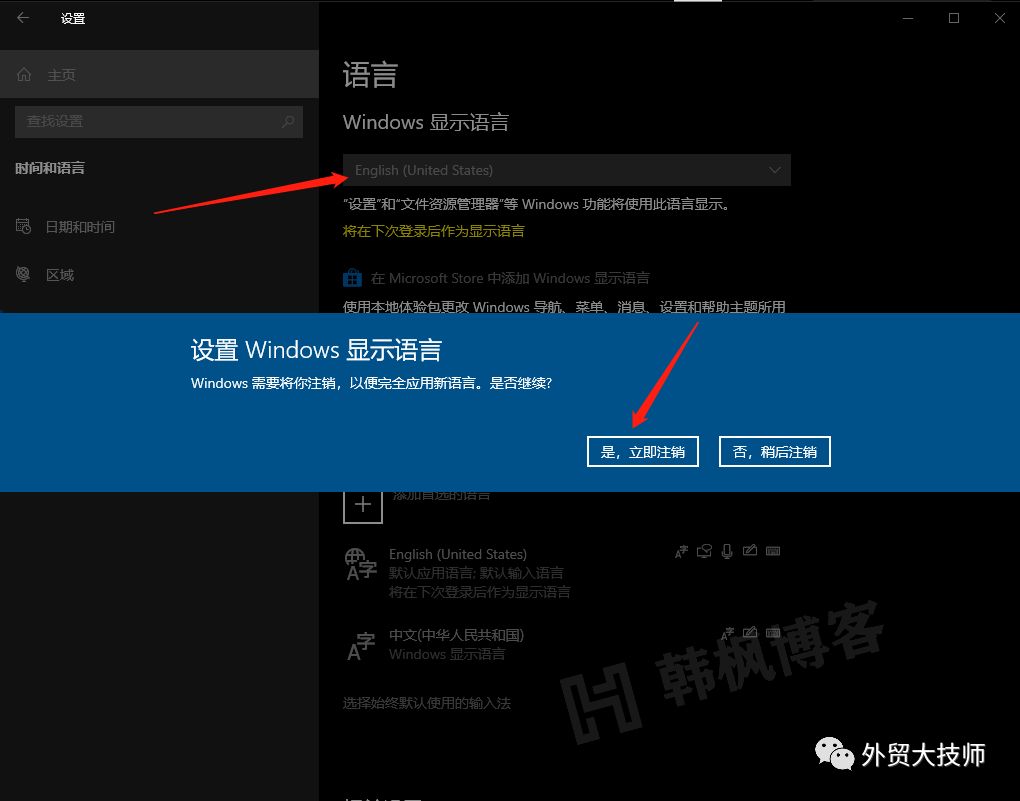Click the Microsoft Store bag icon
Image resolution: width=1020 pixels, height=801 pixels.
352,278
